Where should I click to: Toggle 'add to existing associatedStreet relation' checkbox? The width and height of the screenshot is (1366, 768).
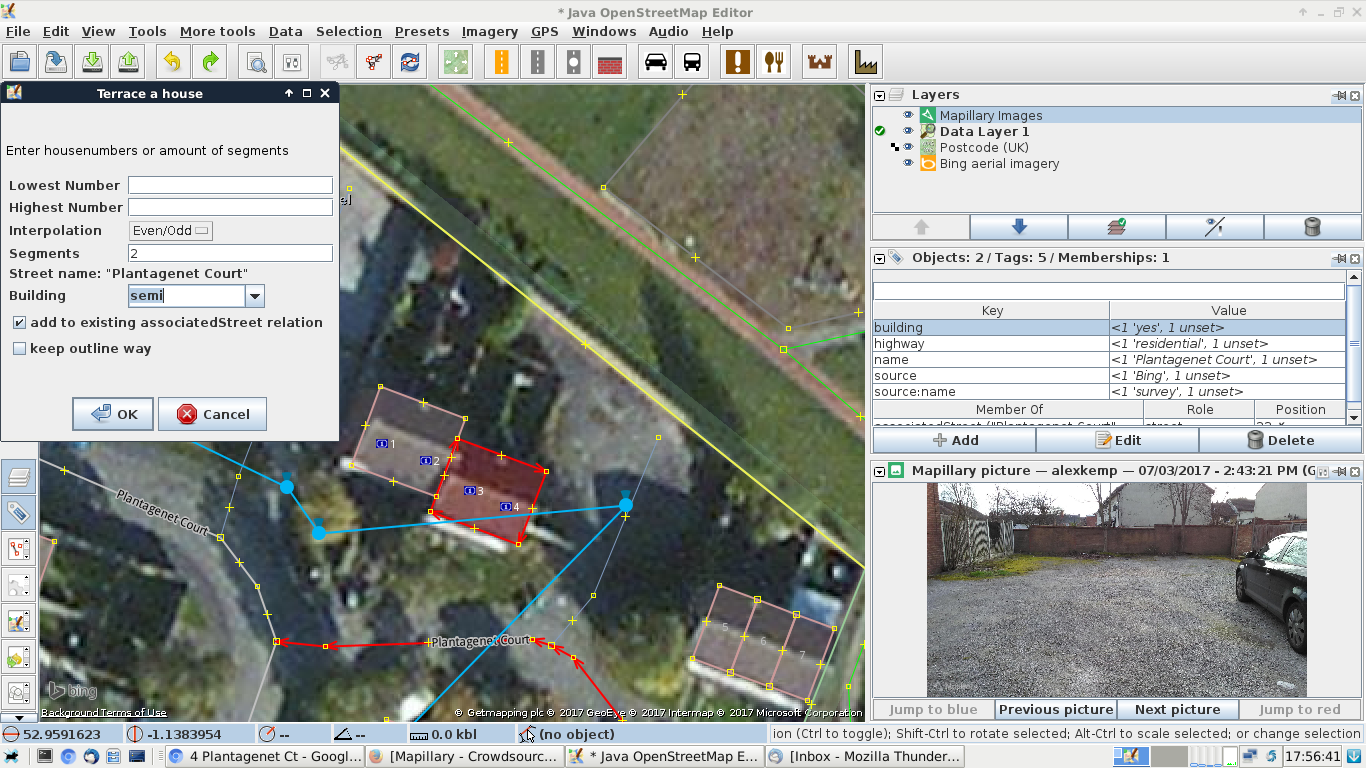(x=20, y=323)
